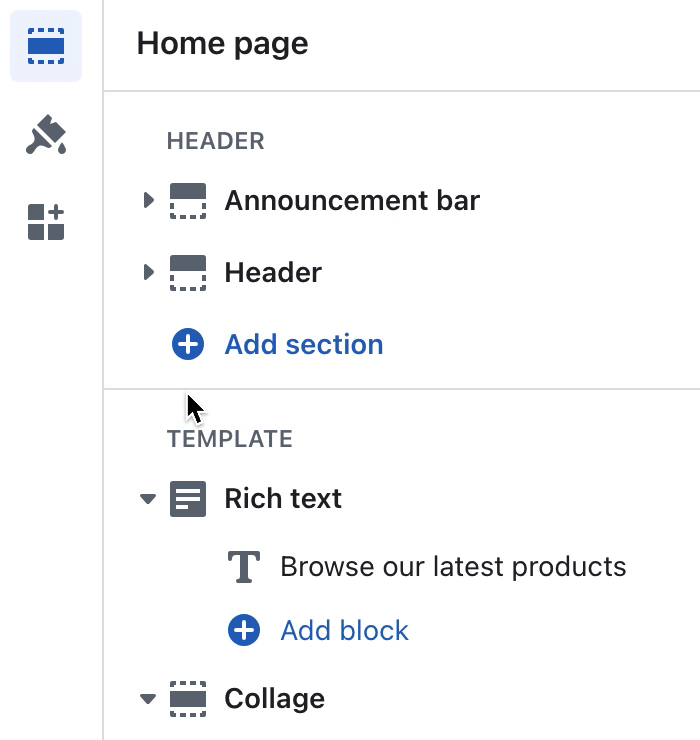Select the Announcement bar item
Screen dimensions: 700x740
[352, 201]
